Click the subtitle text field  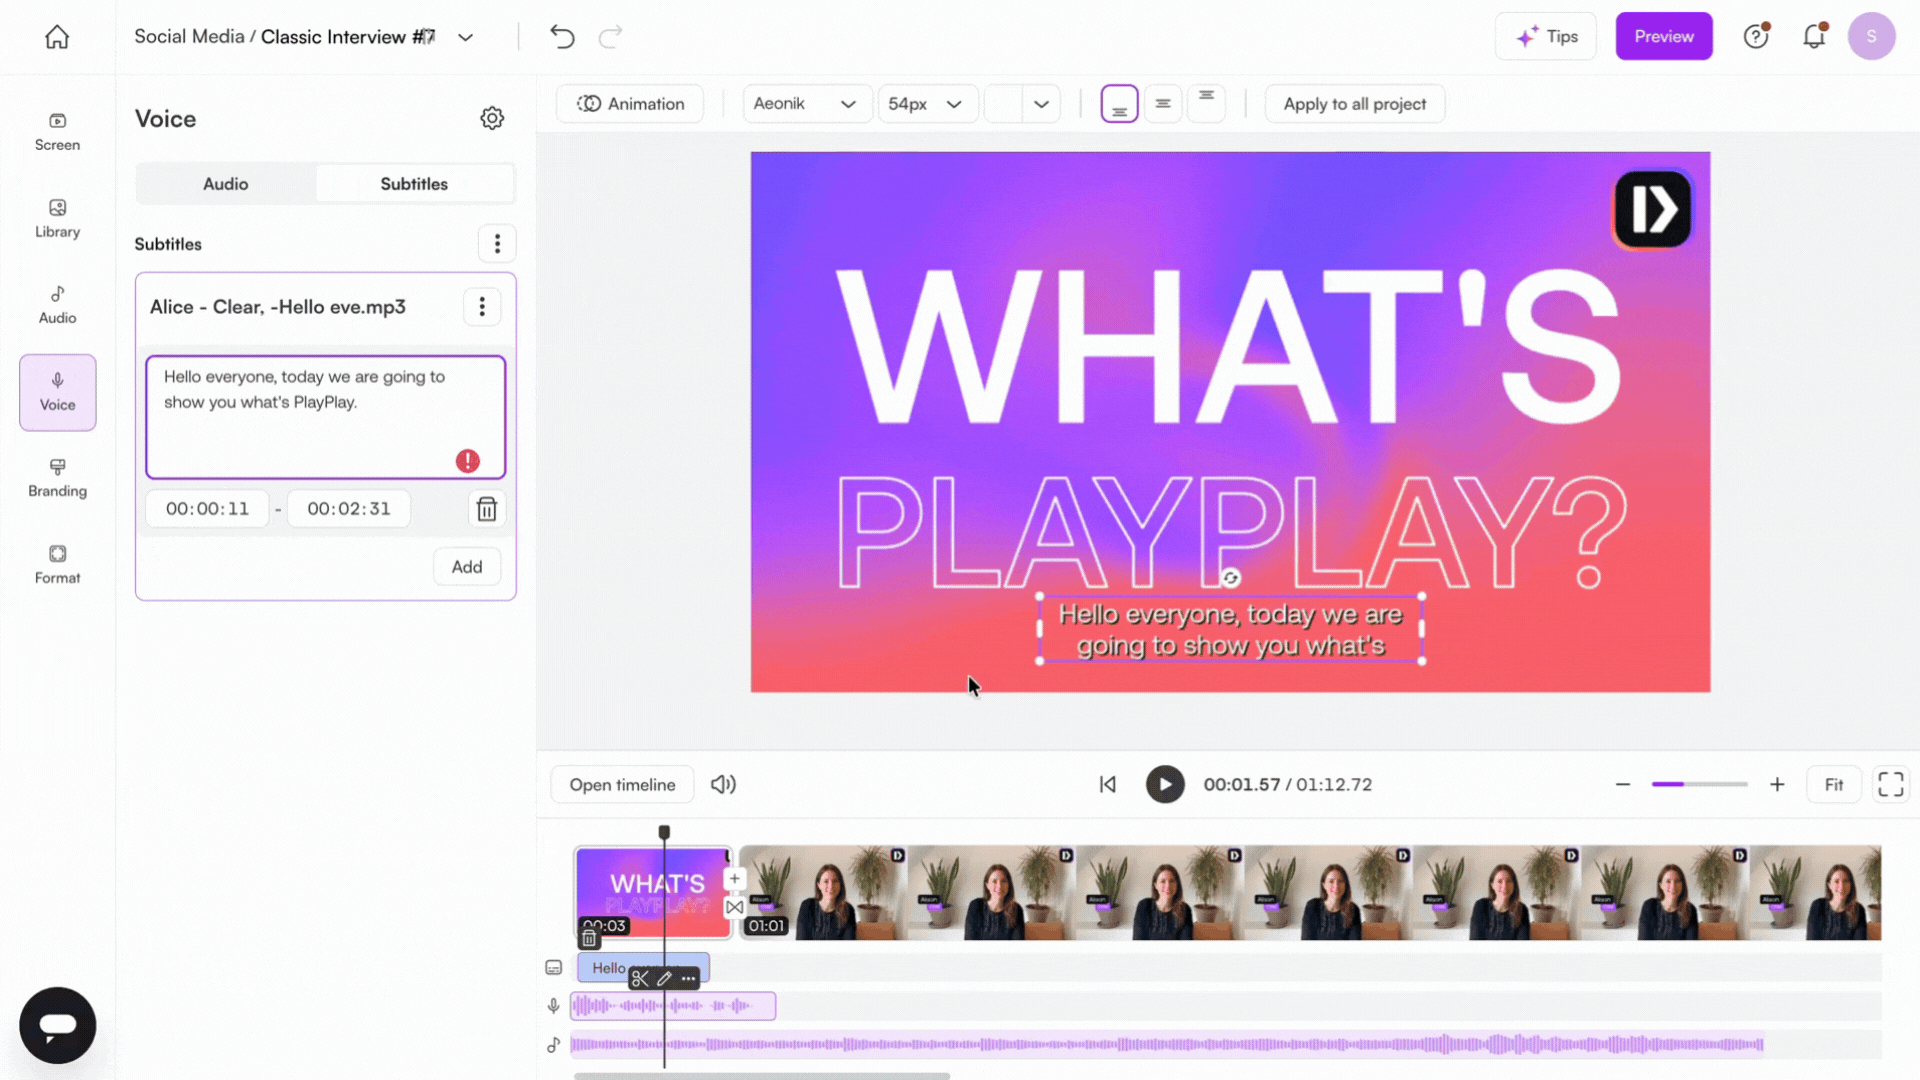click(x=326, y=417)
